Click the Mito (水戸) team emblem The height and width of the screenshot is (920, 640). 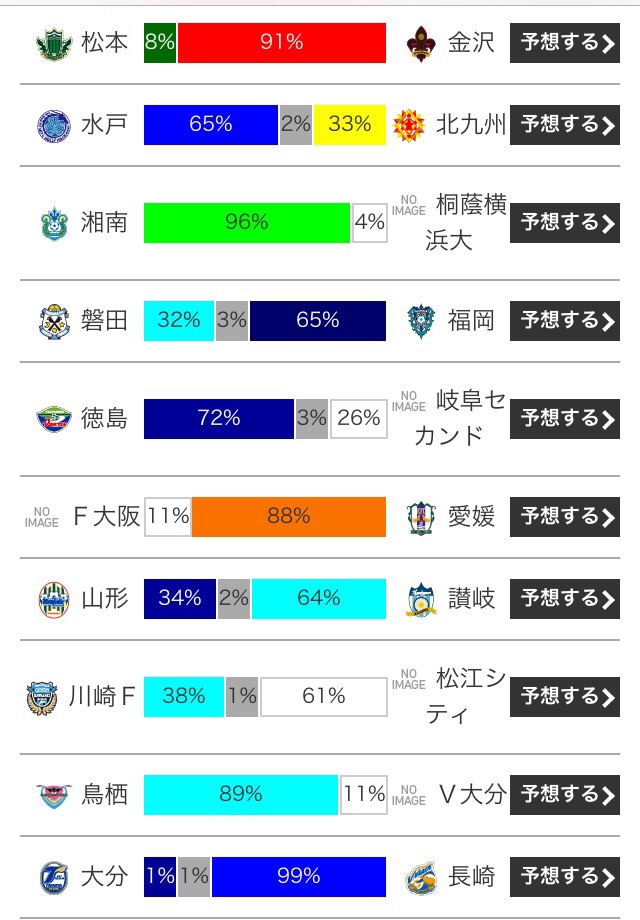(53, 126)
